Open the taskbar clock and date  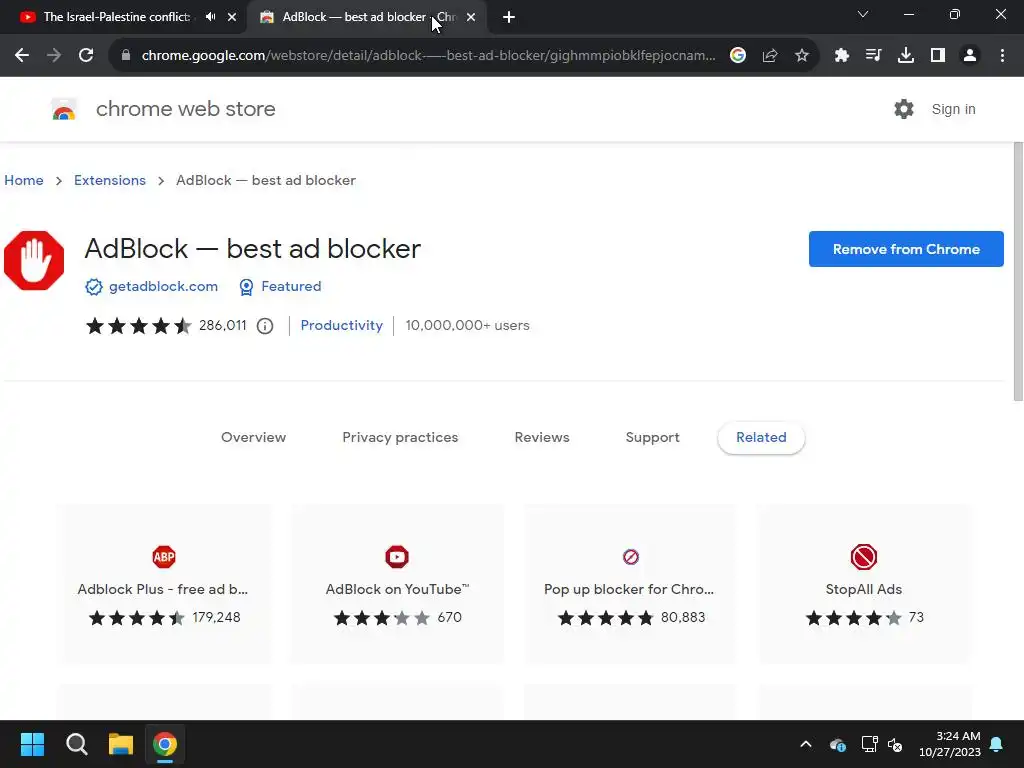[950, 744]
